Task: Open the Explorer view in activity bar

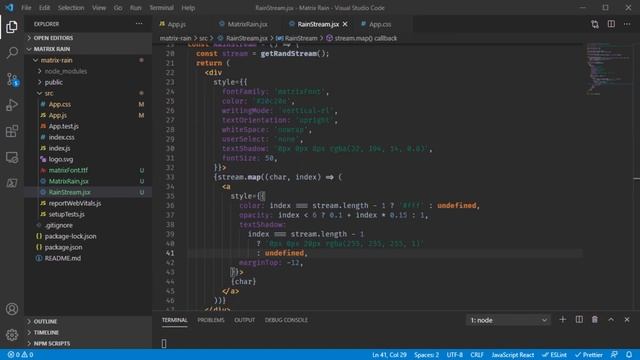Action: coord(12,27)
